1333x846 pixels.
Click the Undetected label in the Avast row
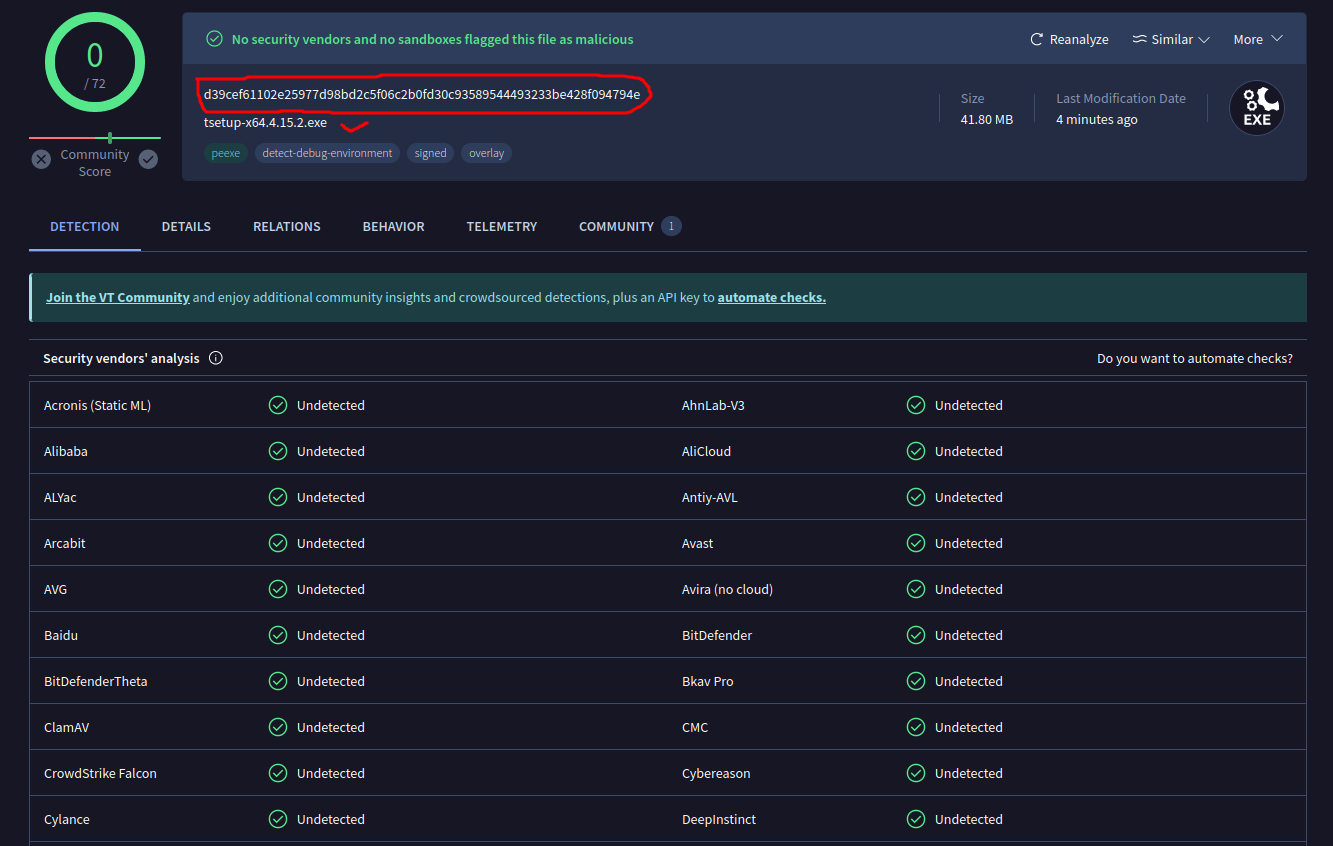pos(969,543)
